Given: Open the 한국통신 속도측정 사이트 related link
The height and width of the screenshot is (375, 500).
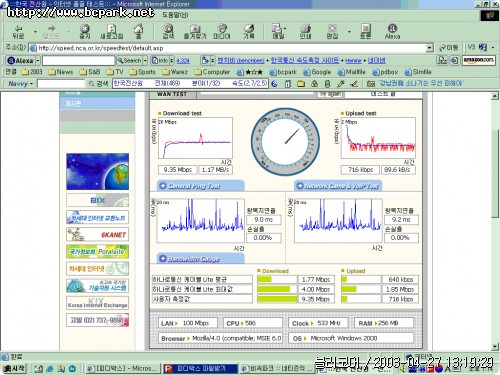Looking at the screenshot, I should click(x=305, y=60).
